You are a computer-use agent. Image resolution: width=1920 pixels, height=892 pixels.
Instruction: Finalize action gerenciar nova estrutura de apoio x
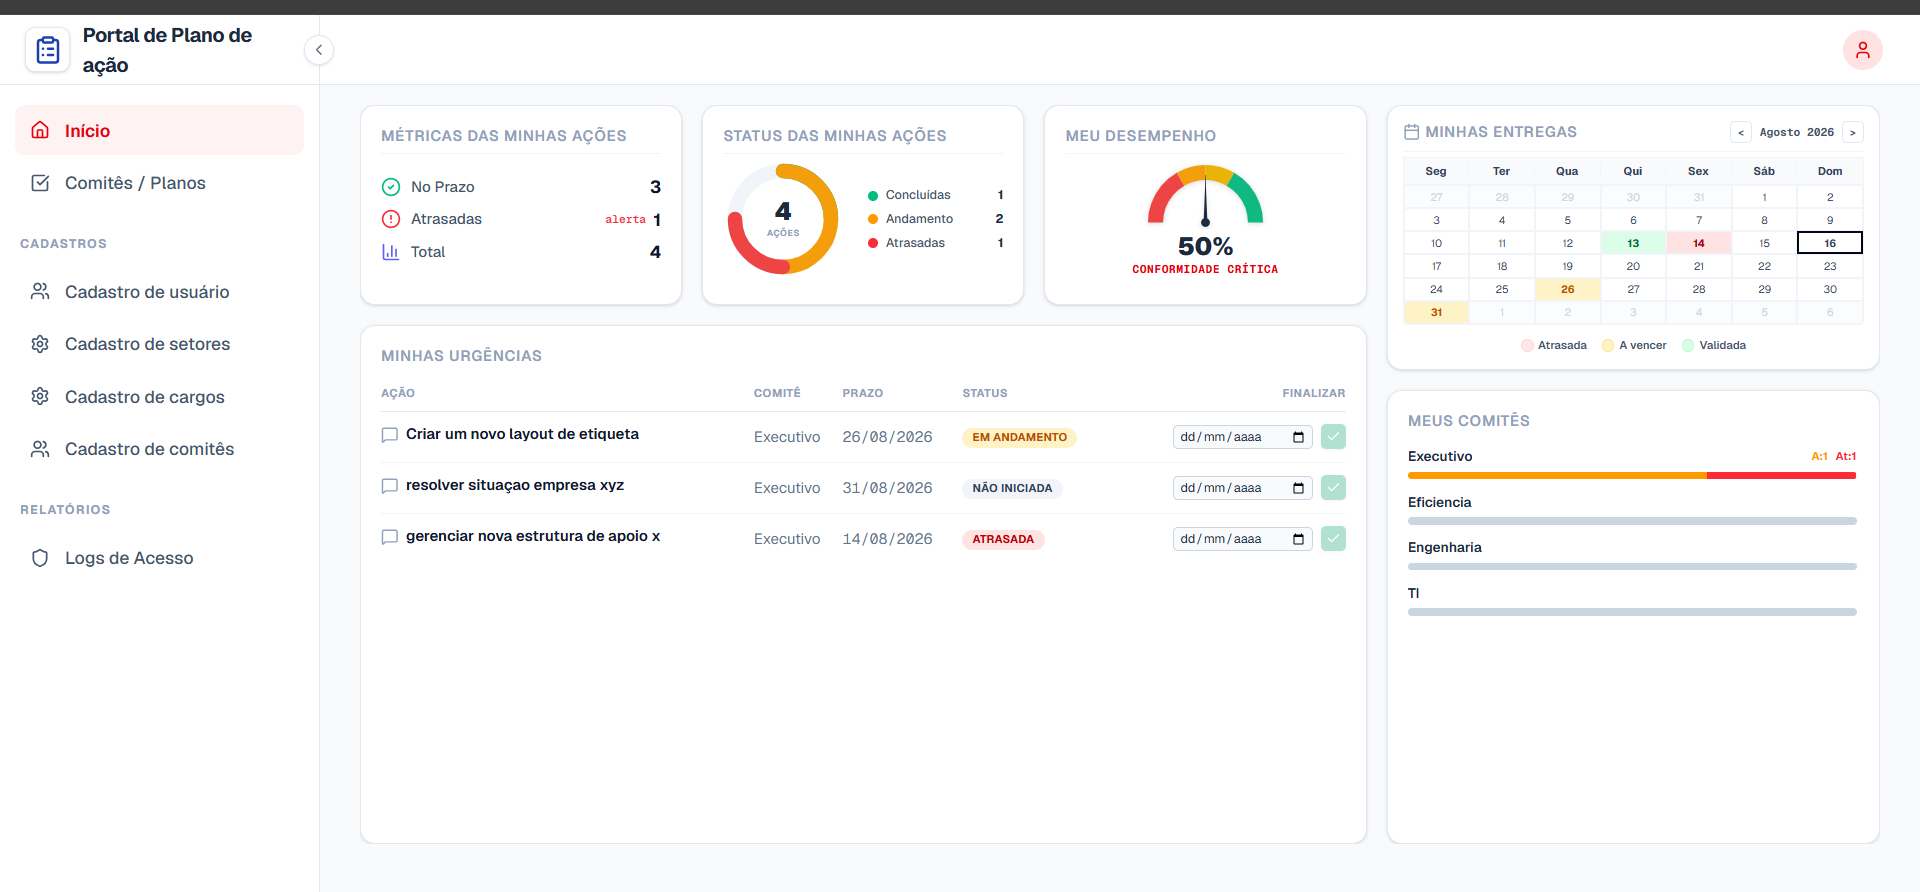click(x=1333, y=539)
